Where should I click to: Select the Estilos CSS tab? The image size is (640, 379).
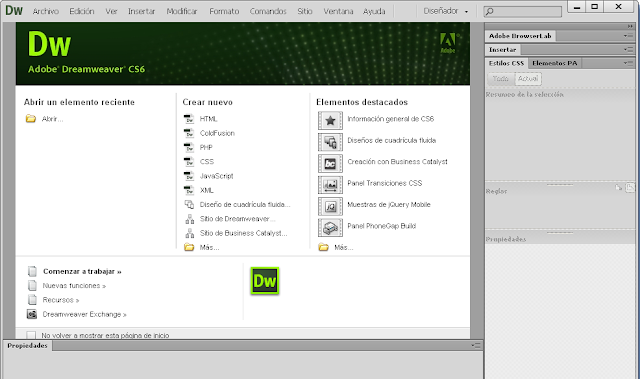tap(506, 63)
